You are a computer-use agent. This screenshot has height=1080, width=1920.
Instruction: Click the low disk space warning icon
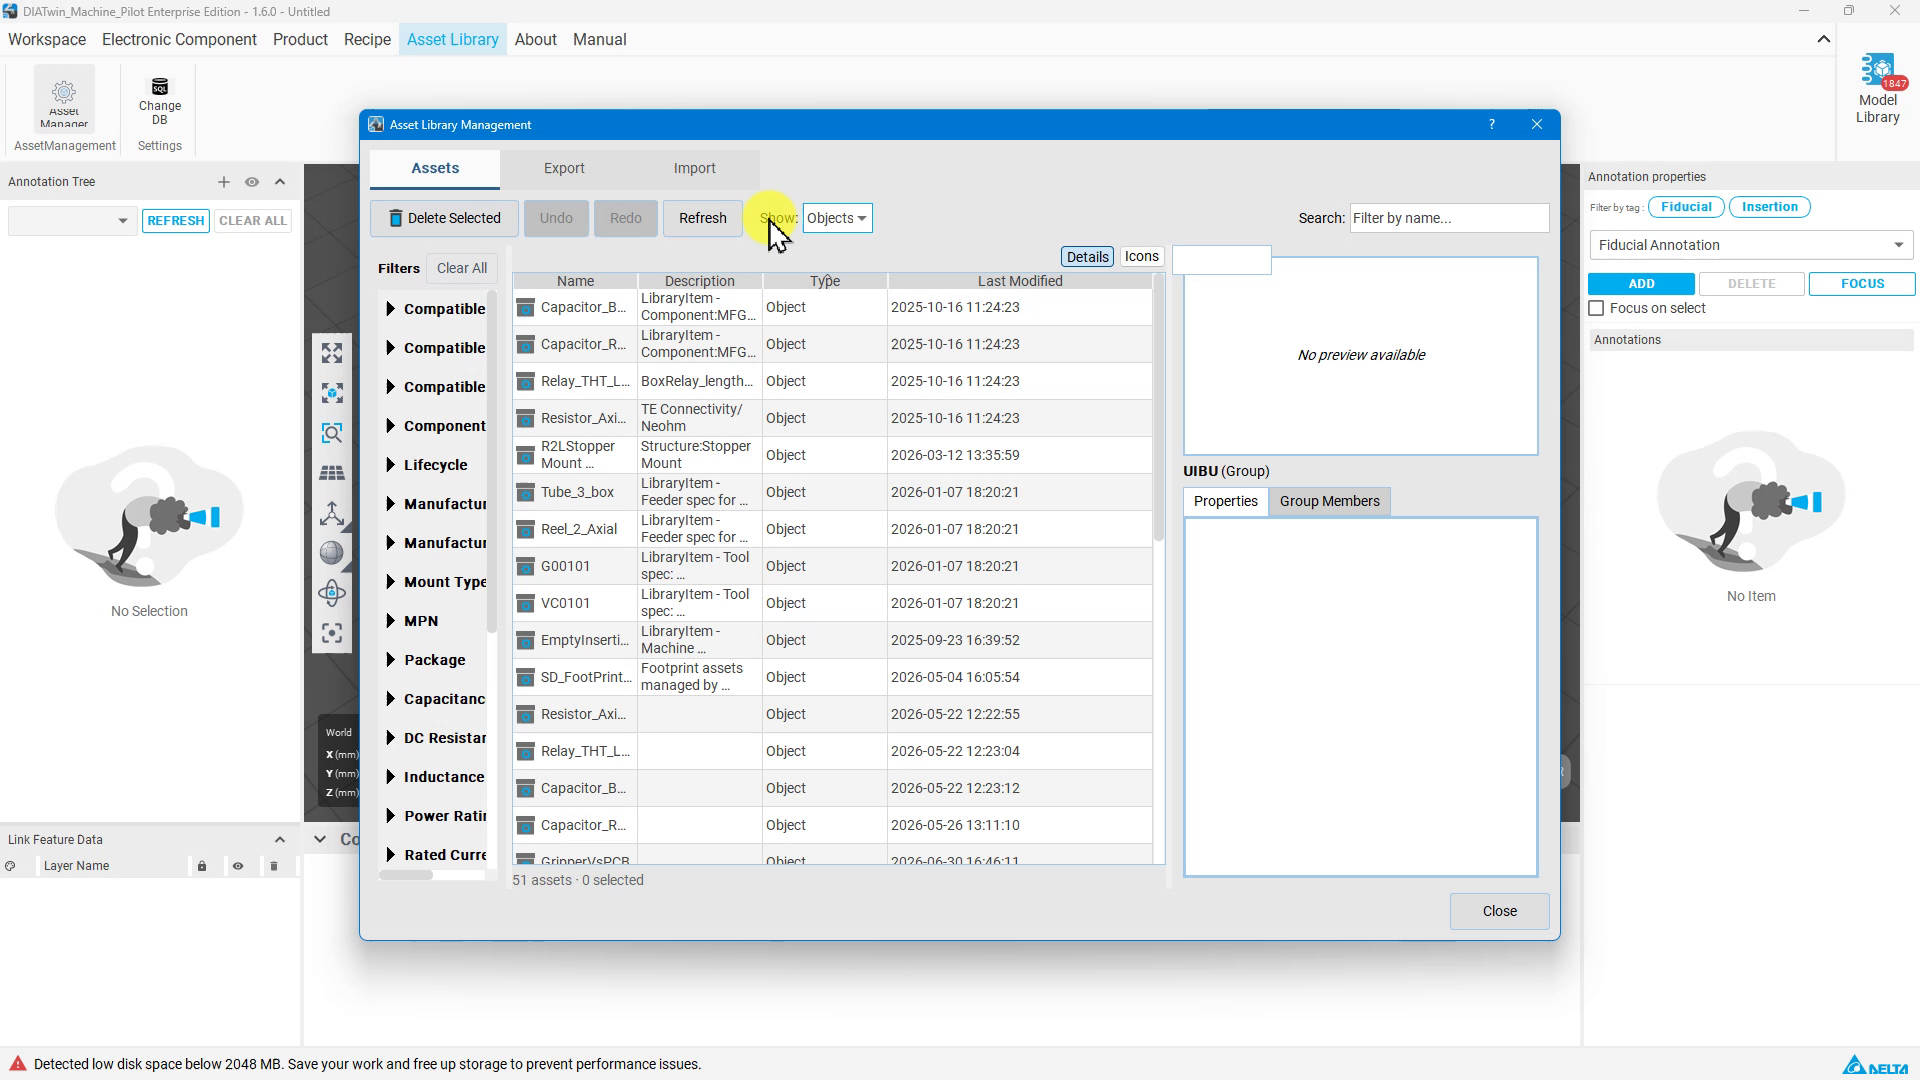[x=17, y=1064]
